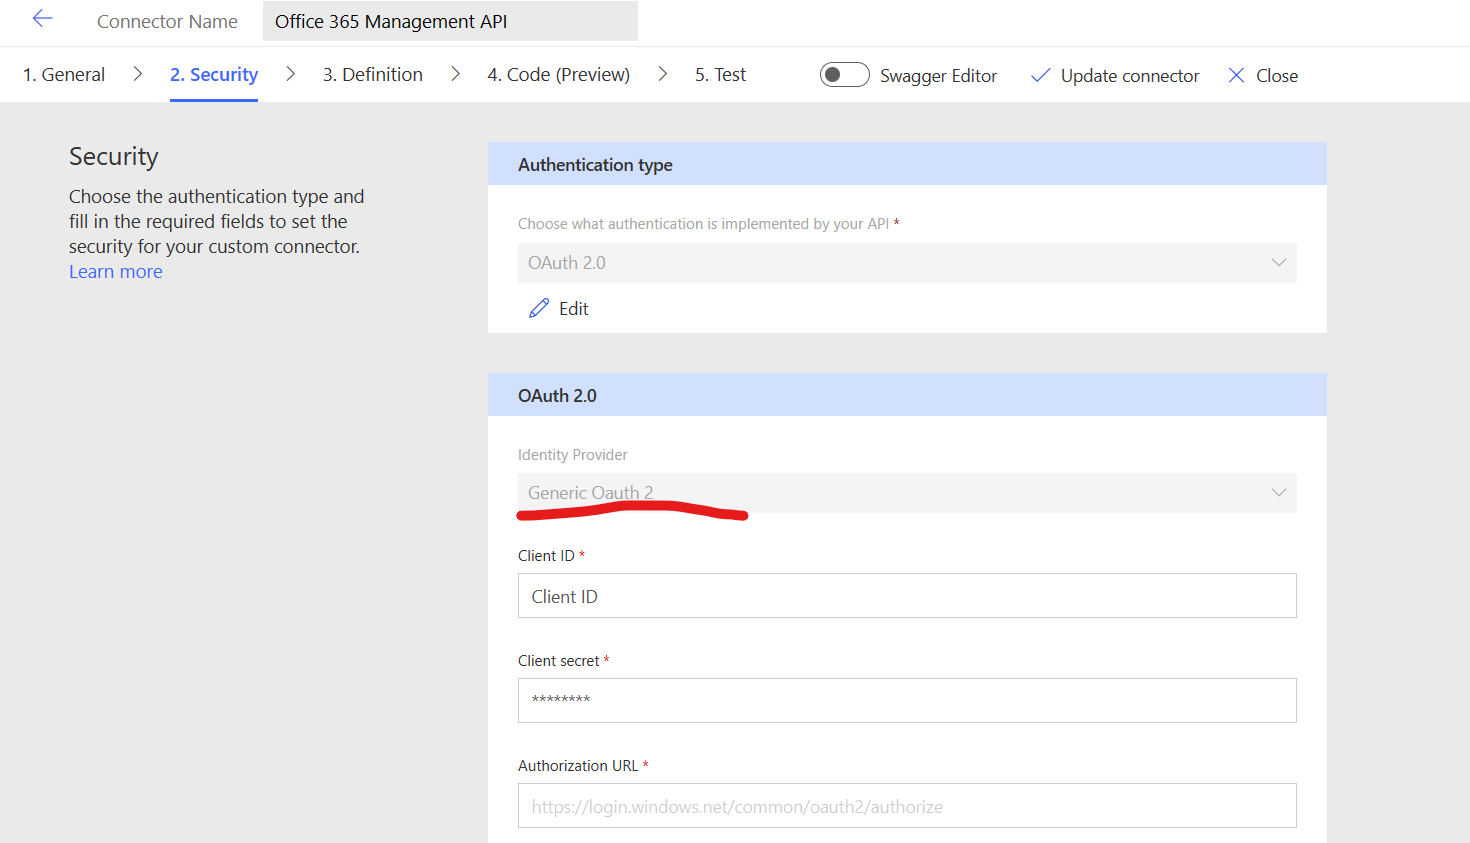Screen dimensions: 1470x843
Task: Switch to the Definition tab
Action: tap(372, 73)
